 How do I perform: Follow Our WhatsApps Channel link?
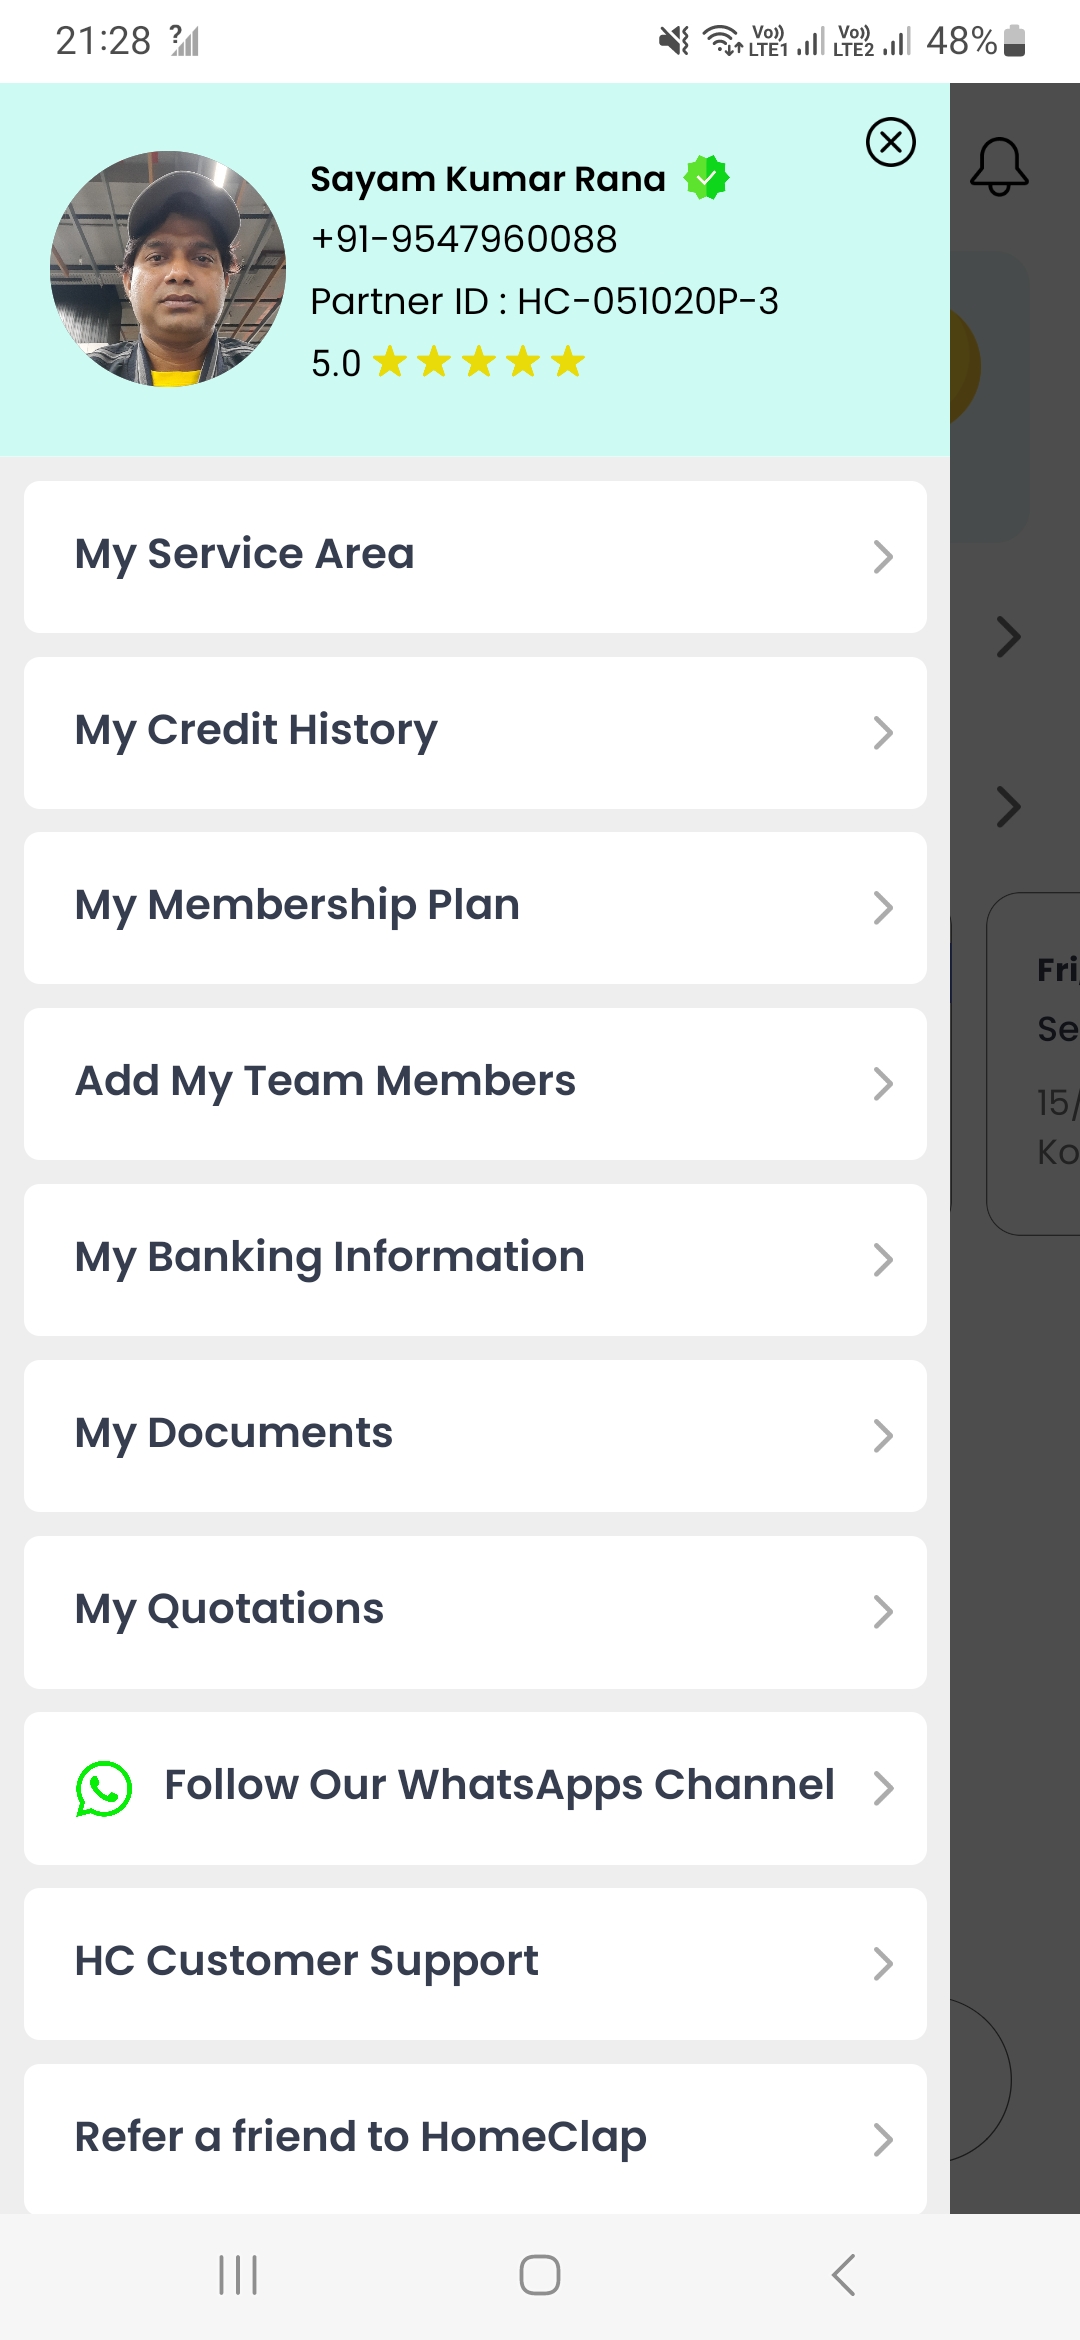[x=498, y=1787]
